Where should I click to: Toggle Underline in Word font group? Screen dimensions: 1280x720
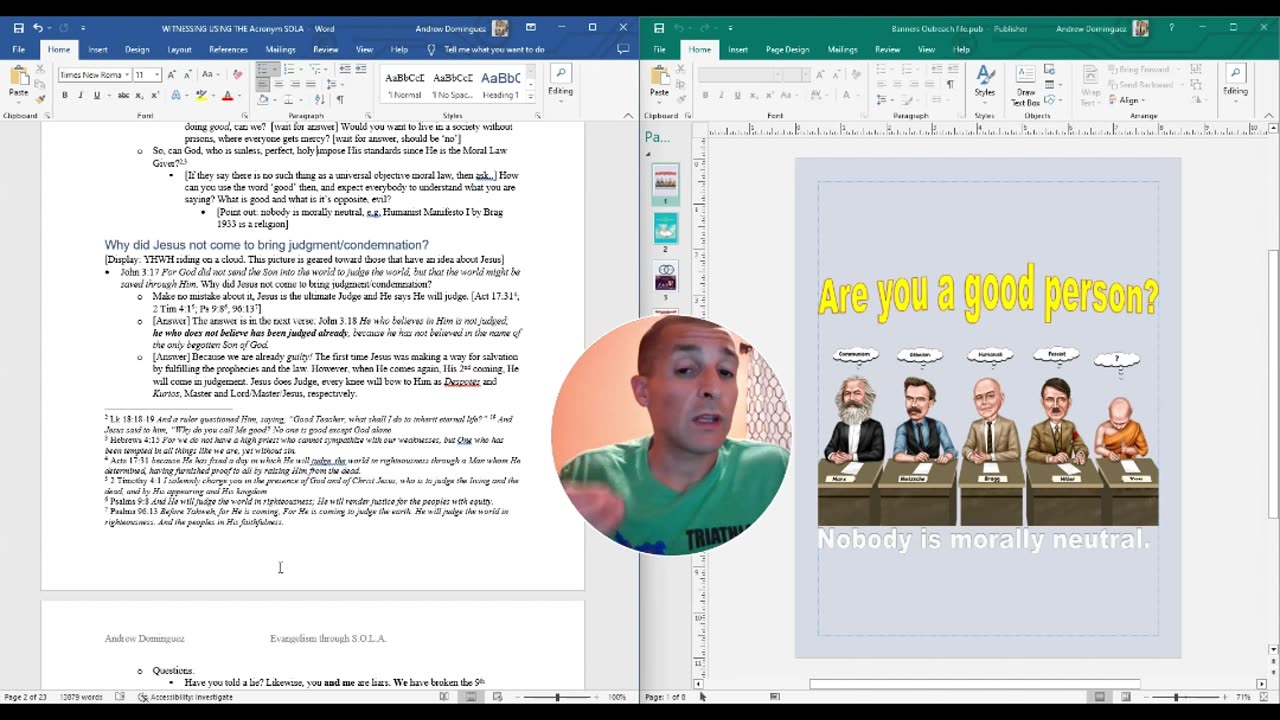tap(96, 95)
